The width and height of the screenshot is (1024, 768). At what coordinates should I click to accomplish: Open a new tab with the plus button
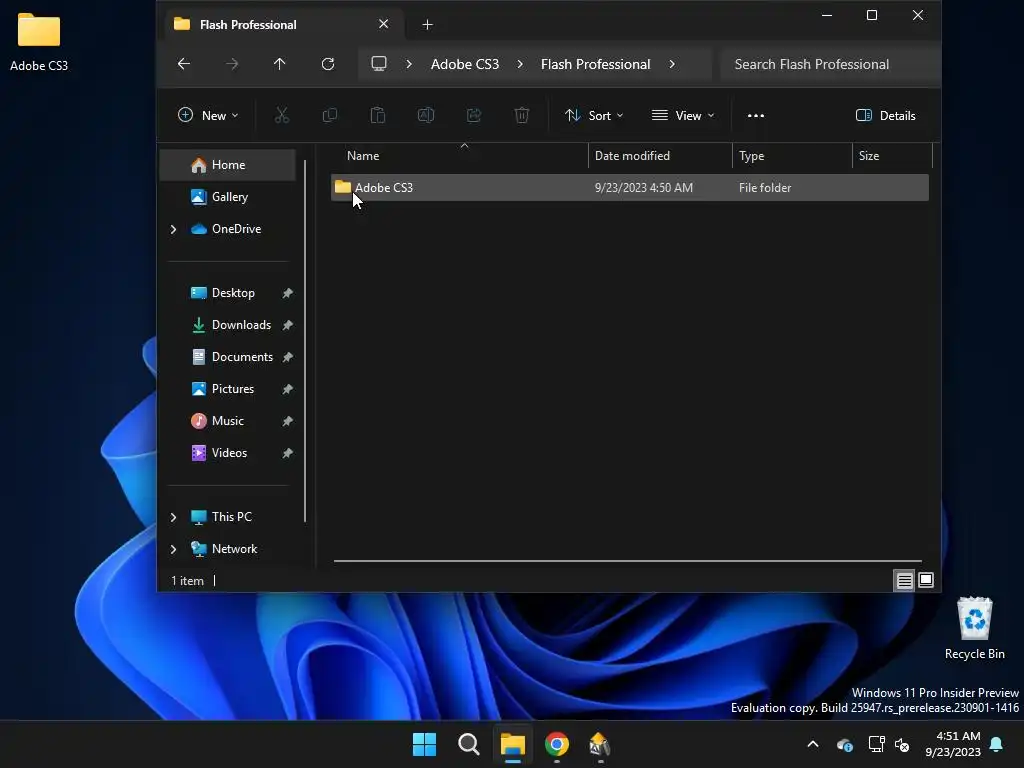point(427,25)
